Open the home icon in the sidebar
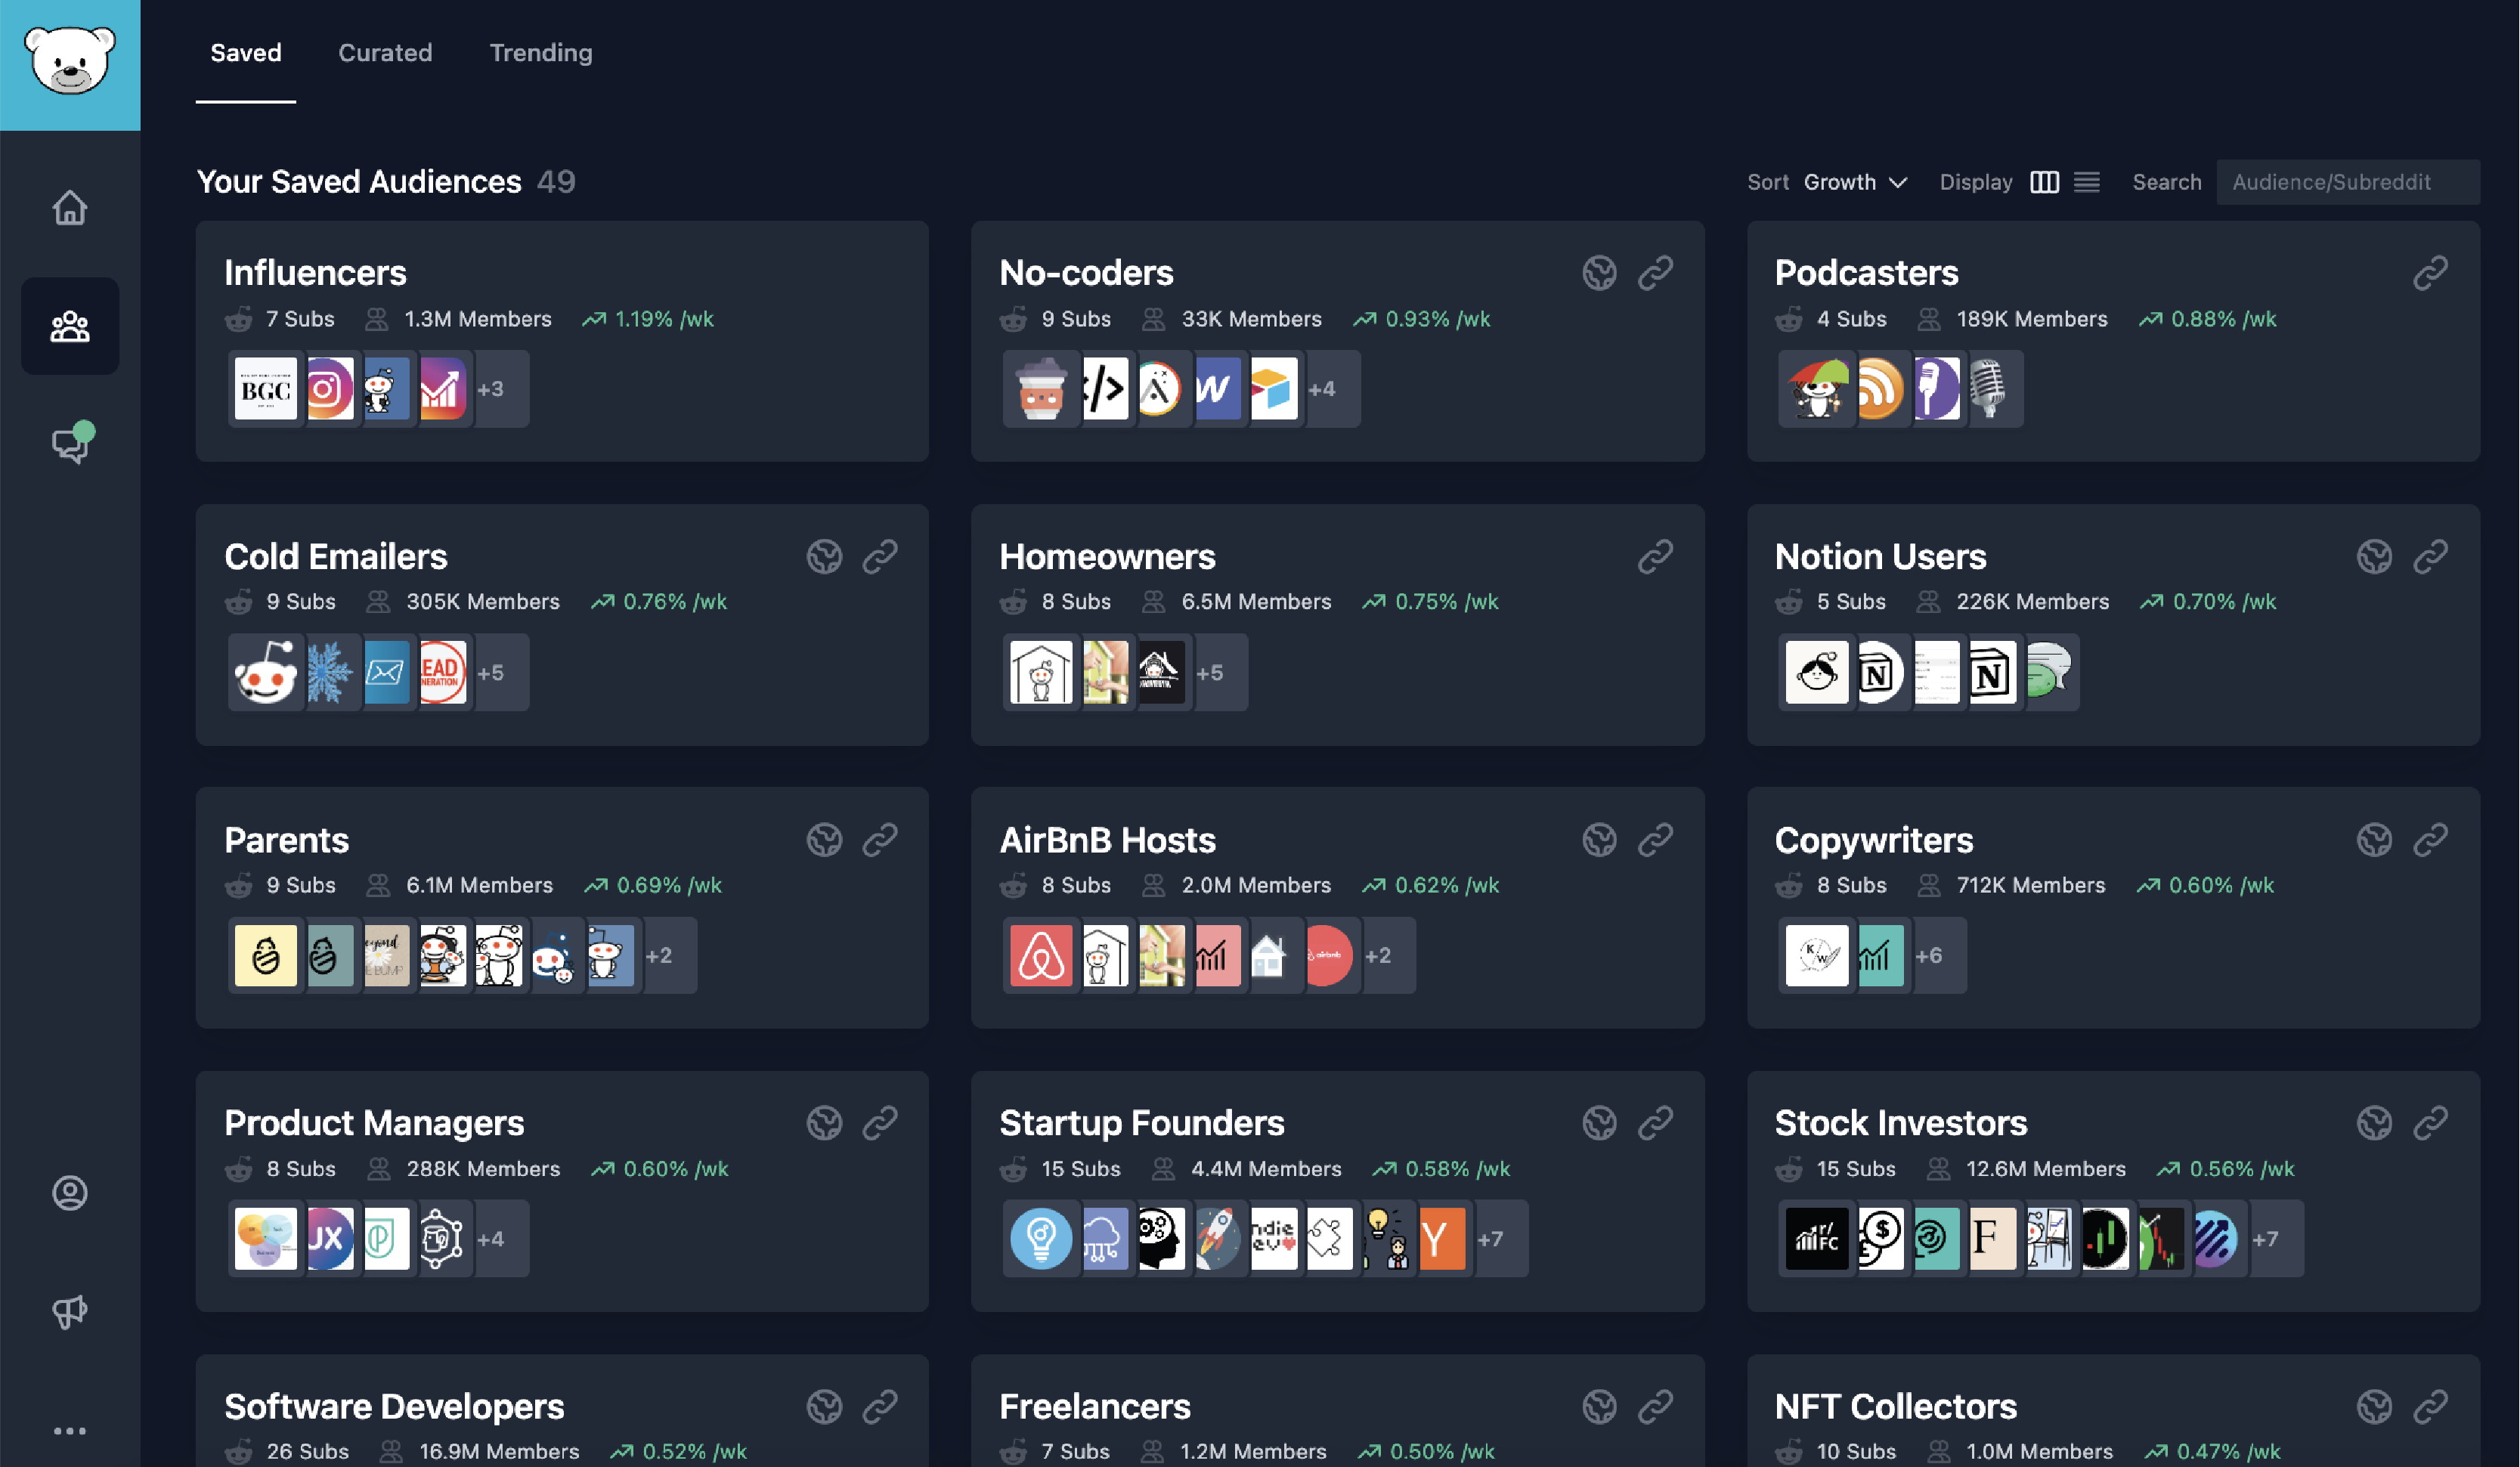This screenshot has height=1467, width=2520. click(70, 207)
